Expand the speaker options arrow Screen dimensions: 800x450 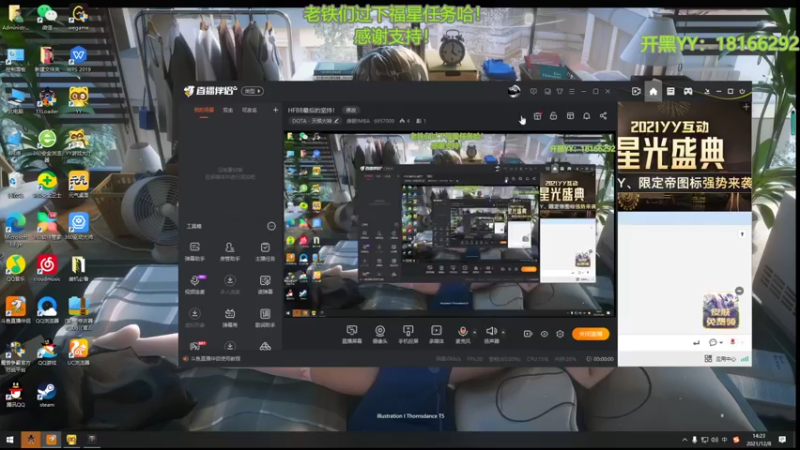503,333
